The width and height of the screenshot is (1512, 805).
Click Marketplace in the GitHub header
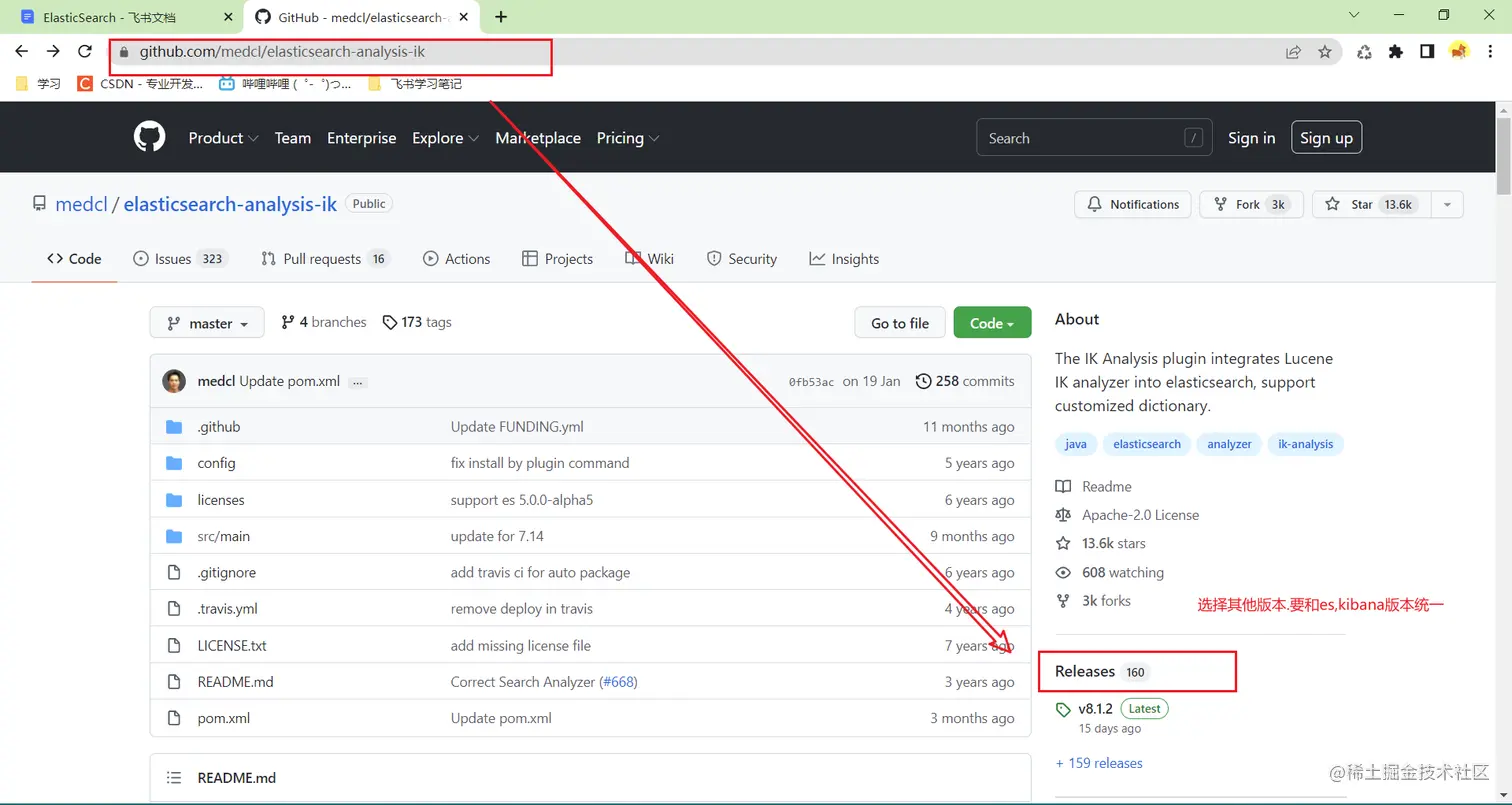[x=538, y=138]
